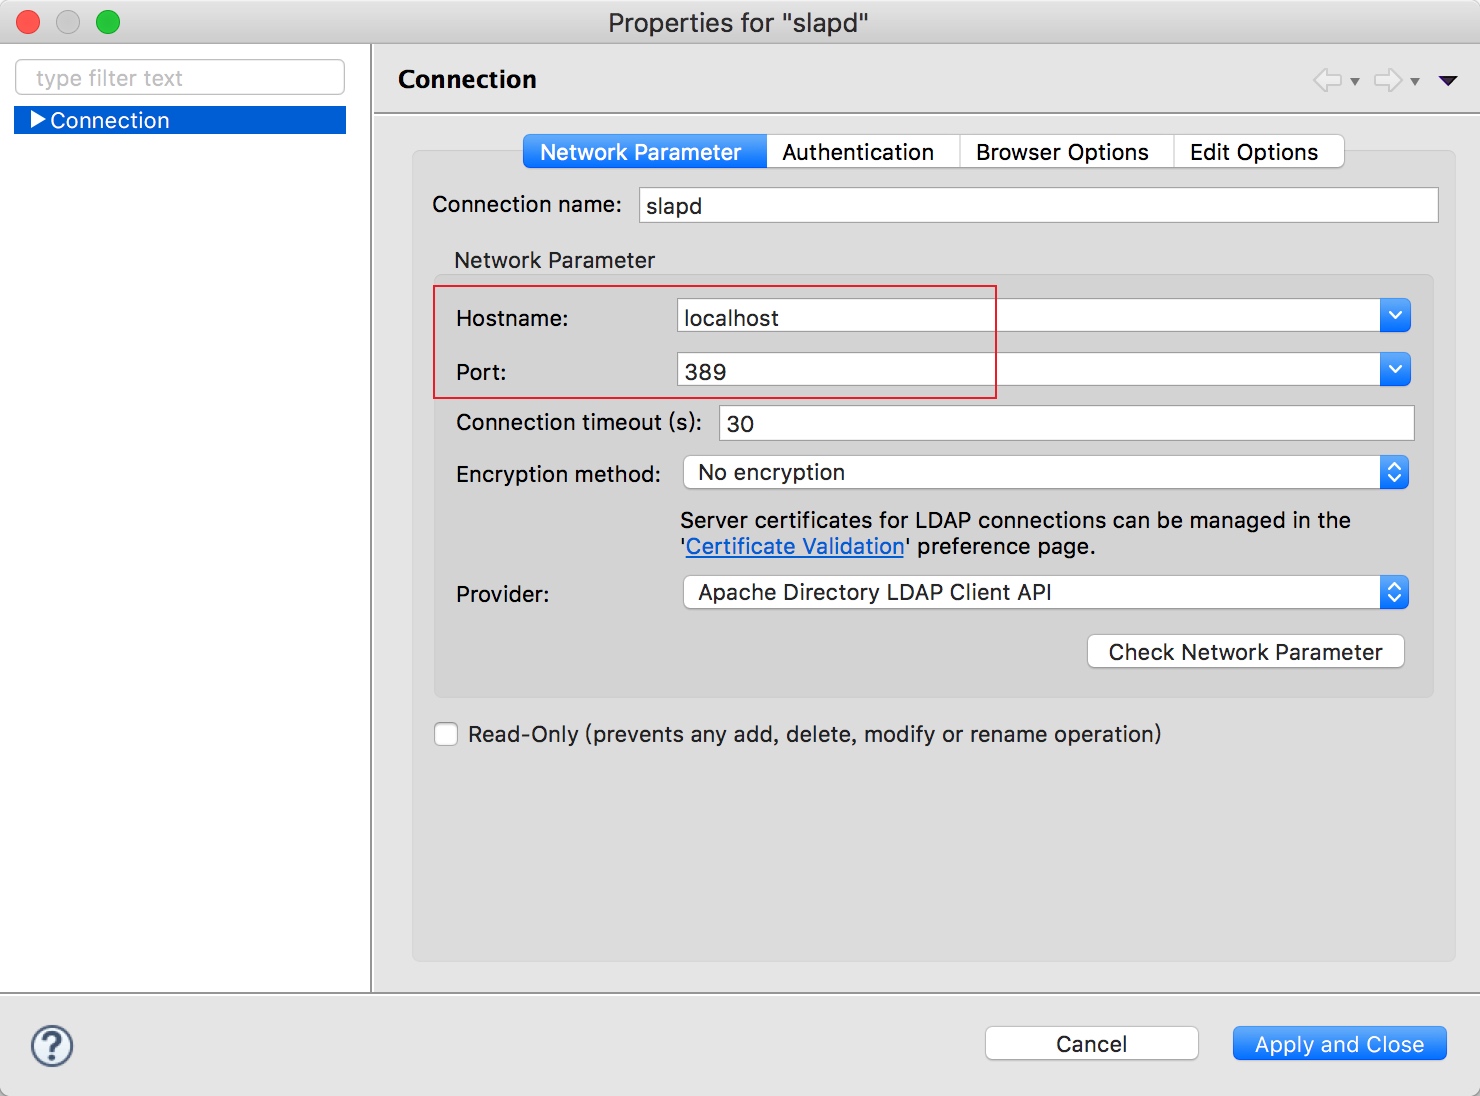Open the Hostname dropdown arrow
The height and width of the screenshot is (1096, 1480).
point(1395,316)
